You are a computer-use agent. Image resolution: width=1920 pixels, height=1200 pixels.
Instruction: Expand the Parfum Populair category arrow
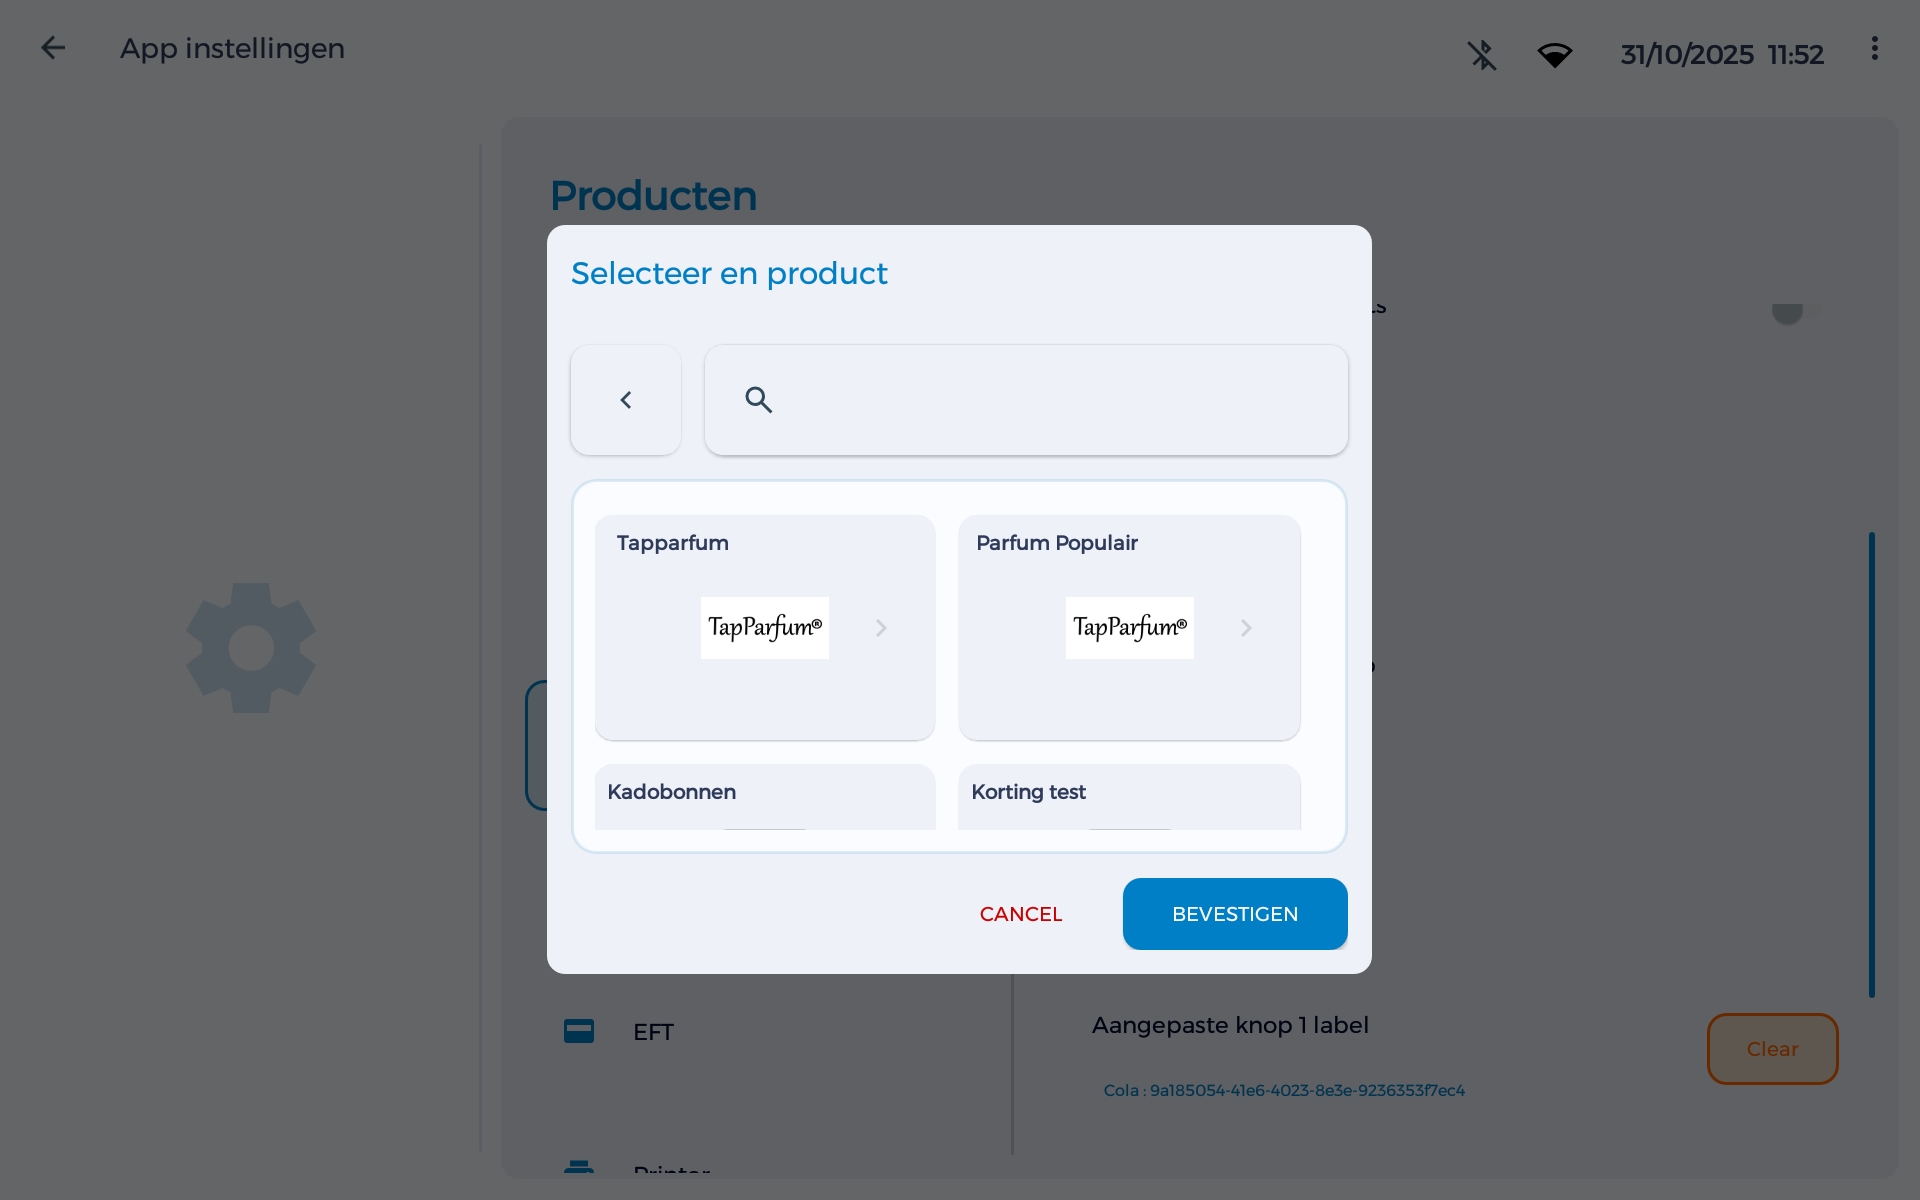tap(1246, 628)
